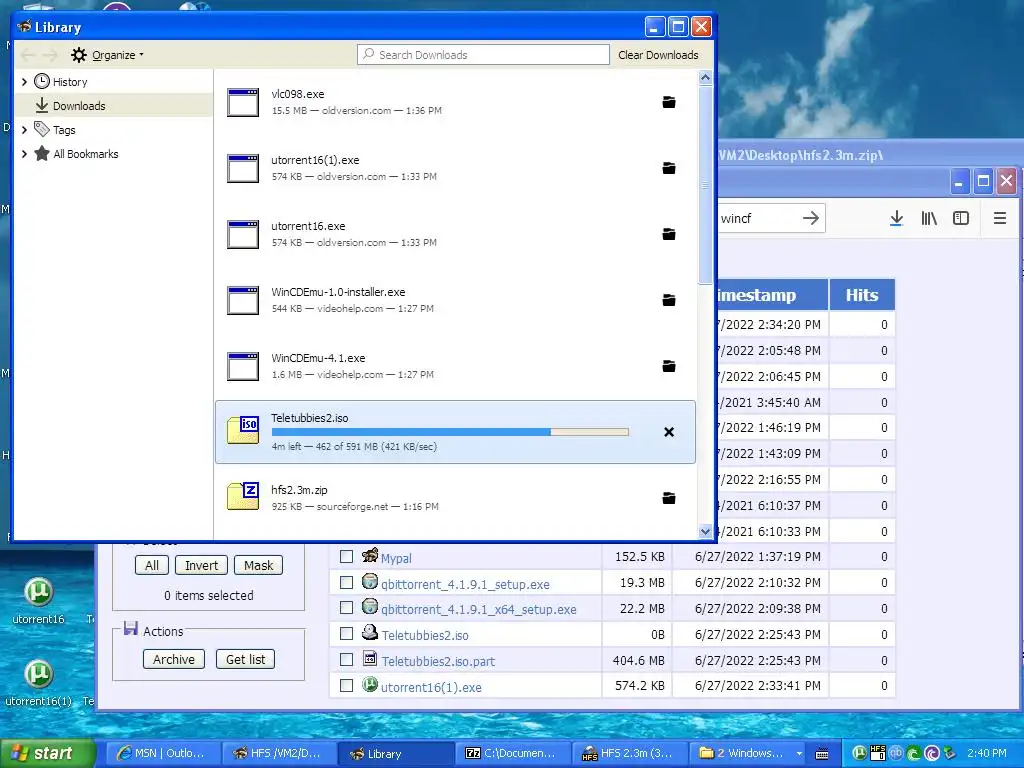Click the uTorrent system tray icon
1024x768 pixels.
859,753
